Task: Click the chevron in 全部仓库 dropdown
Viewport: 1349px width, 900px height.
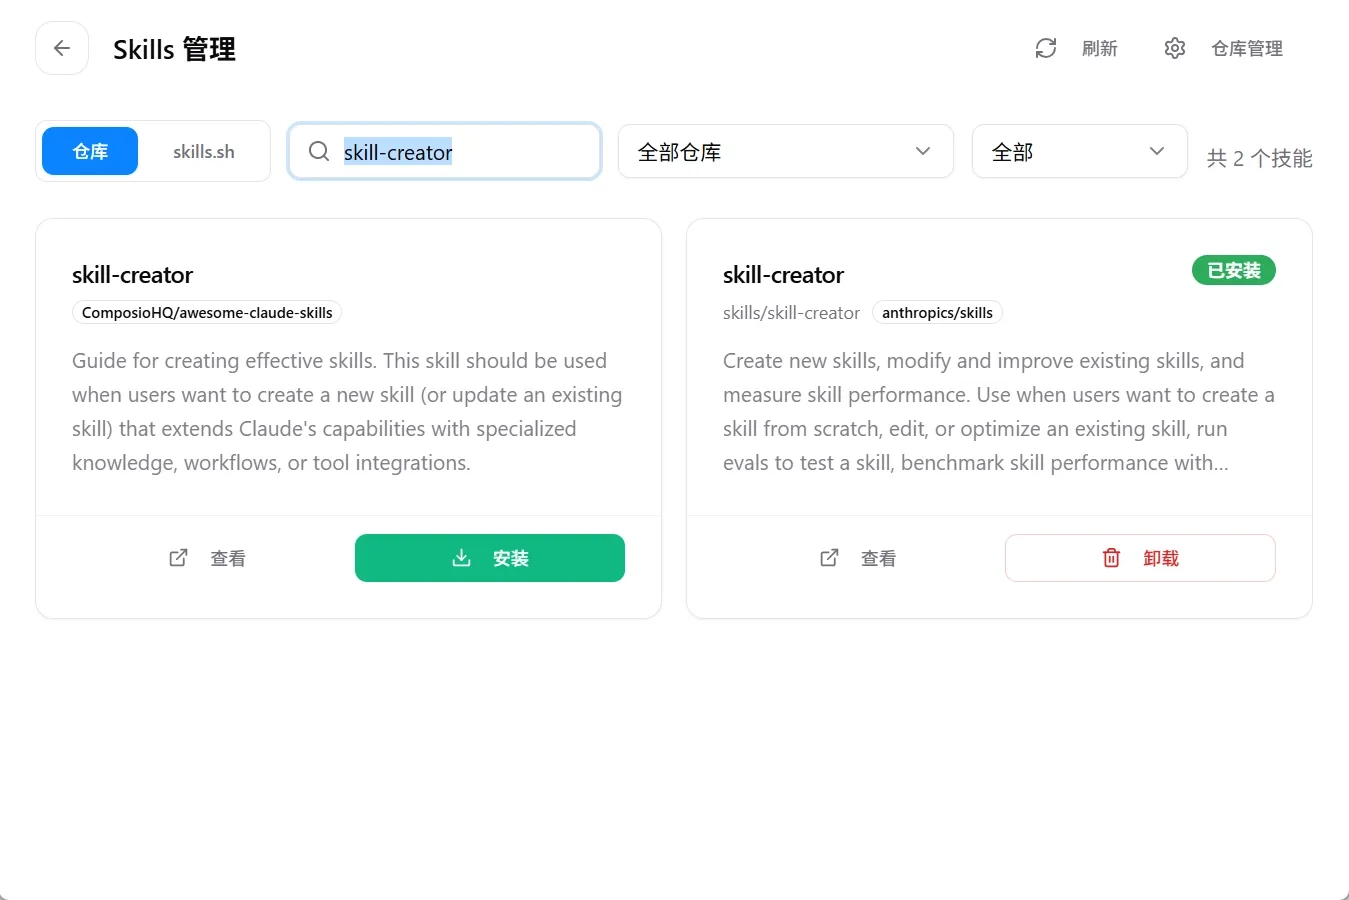Action: click(923, 151)
